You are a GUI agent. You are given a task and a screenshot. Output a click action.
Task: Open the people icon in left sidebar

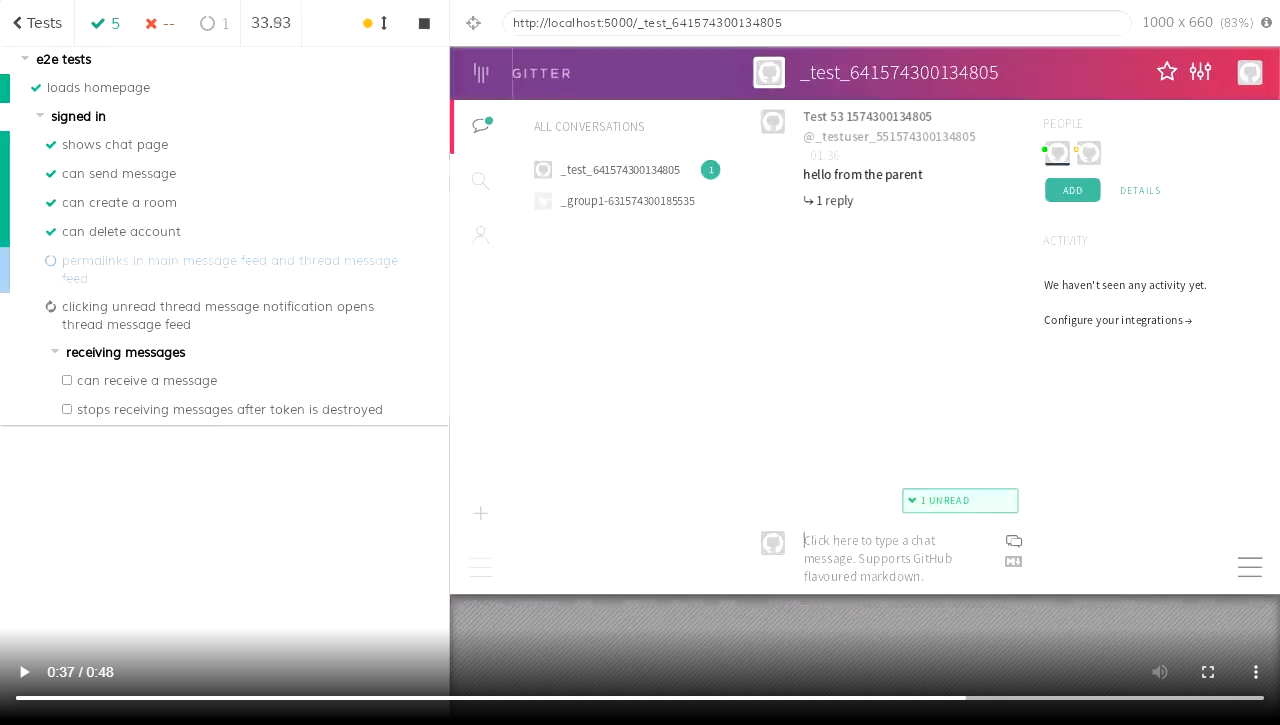click(481, 235)
